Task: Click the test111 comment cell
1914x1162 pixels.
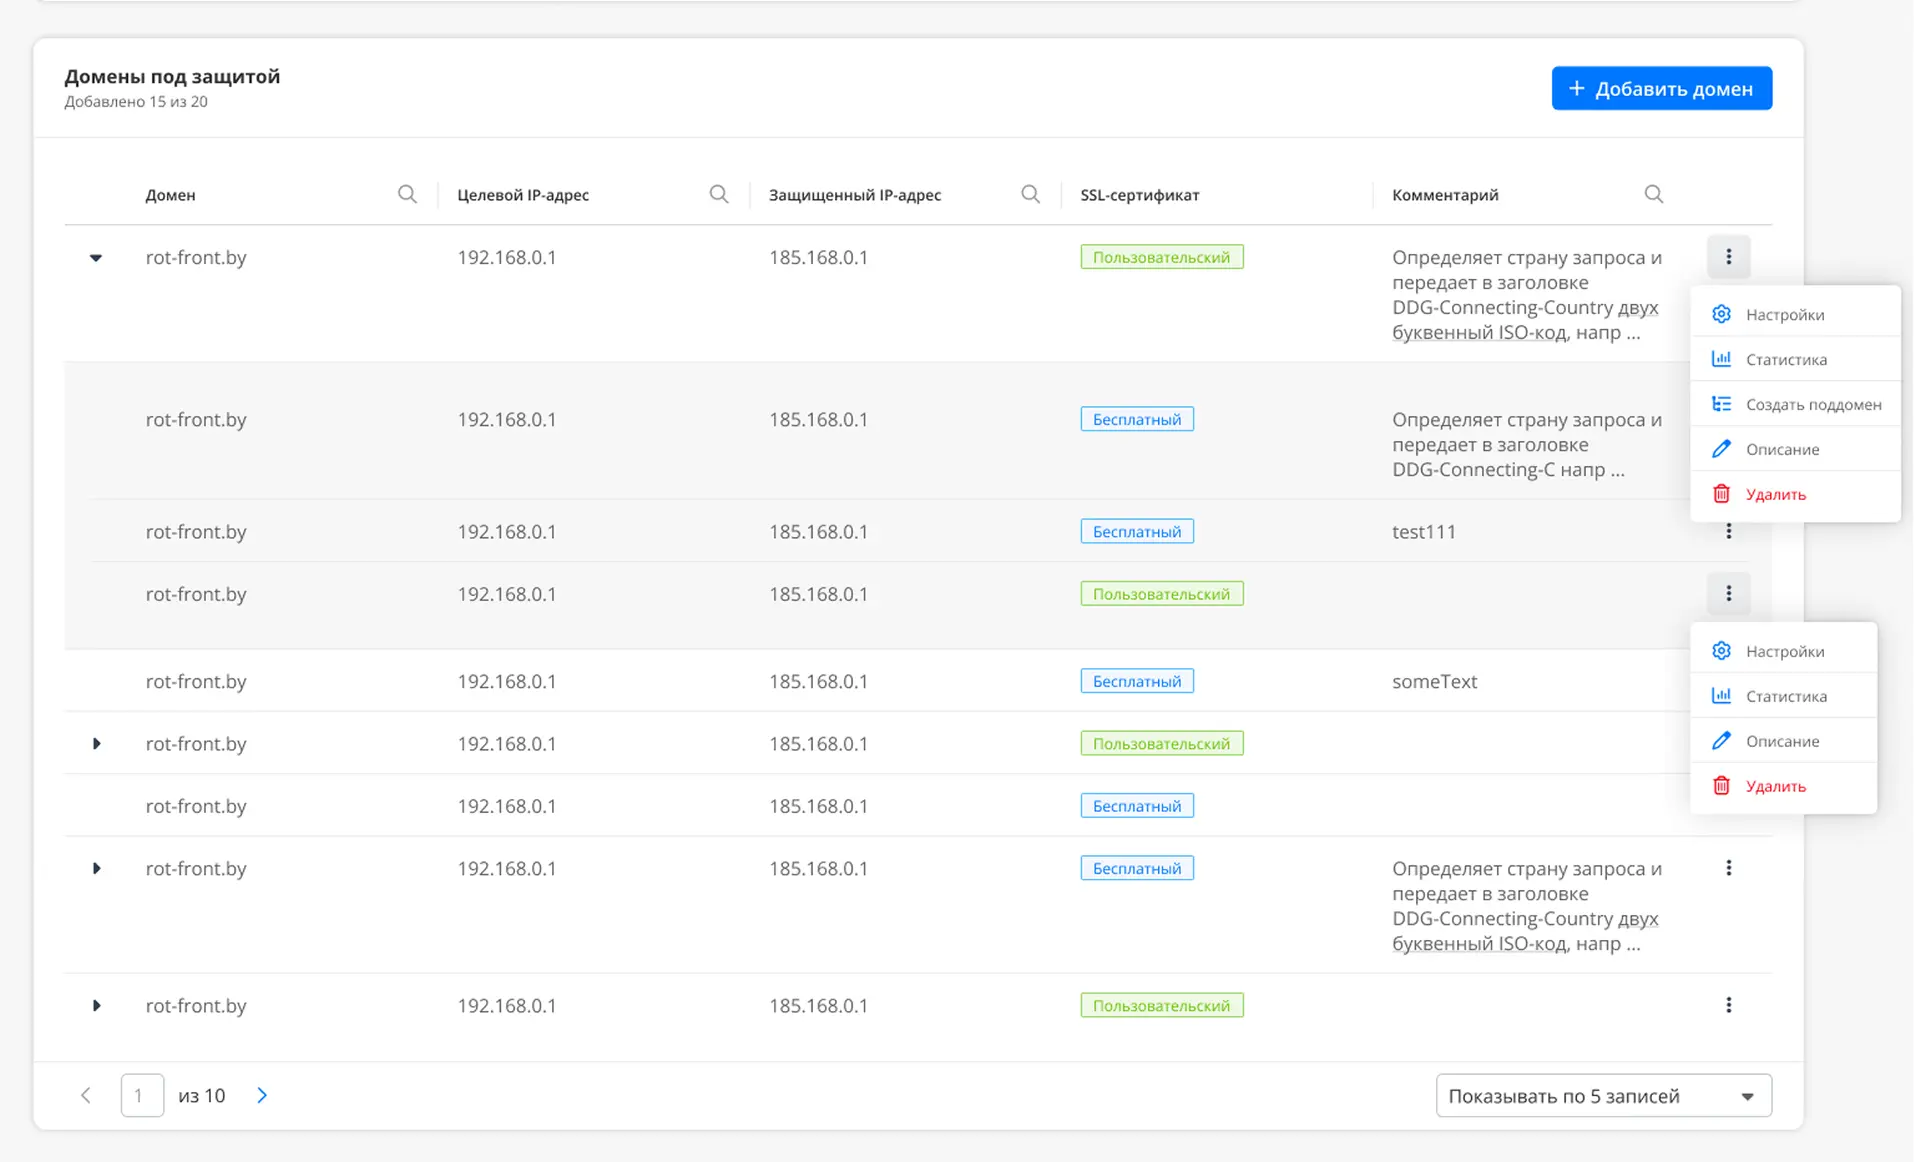Action: (1423, 532)
